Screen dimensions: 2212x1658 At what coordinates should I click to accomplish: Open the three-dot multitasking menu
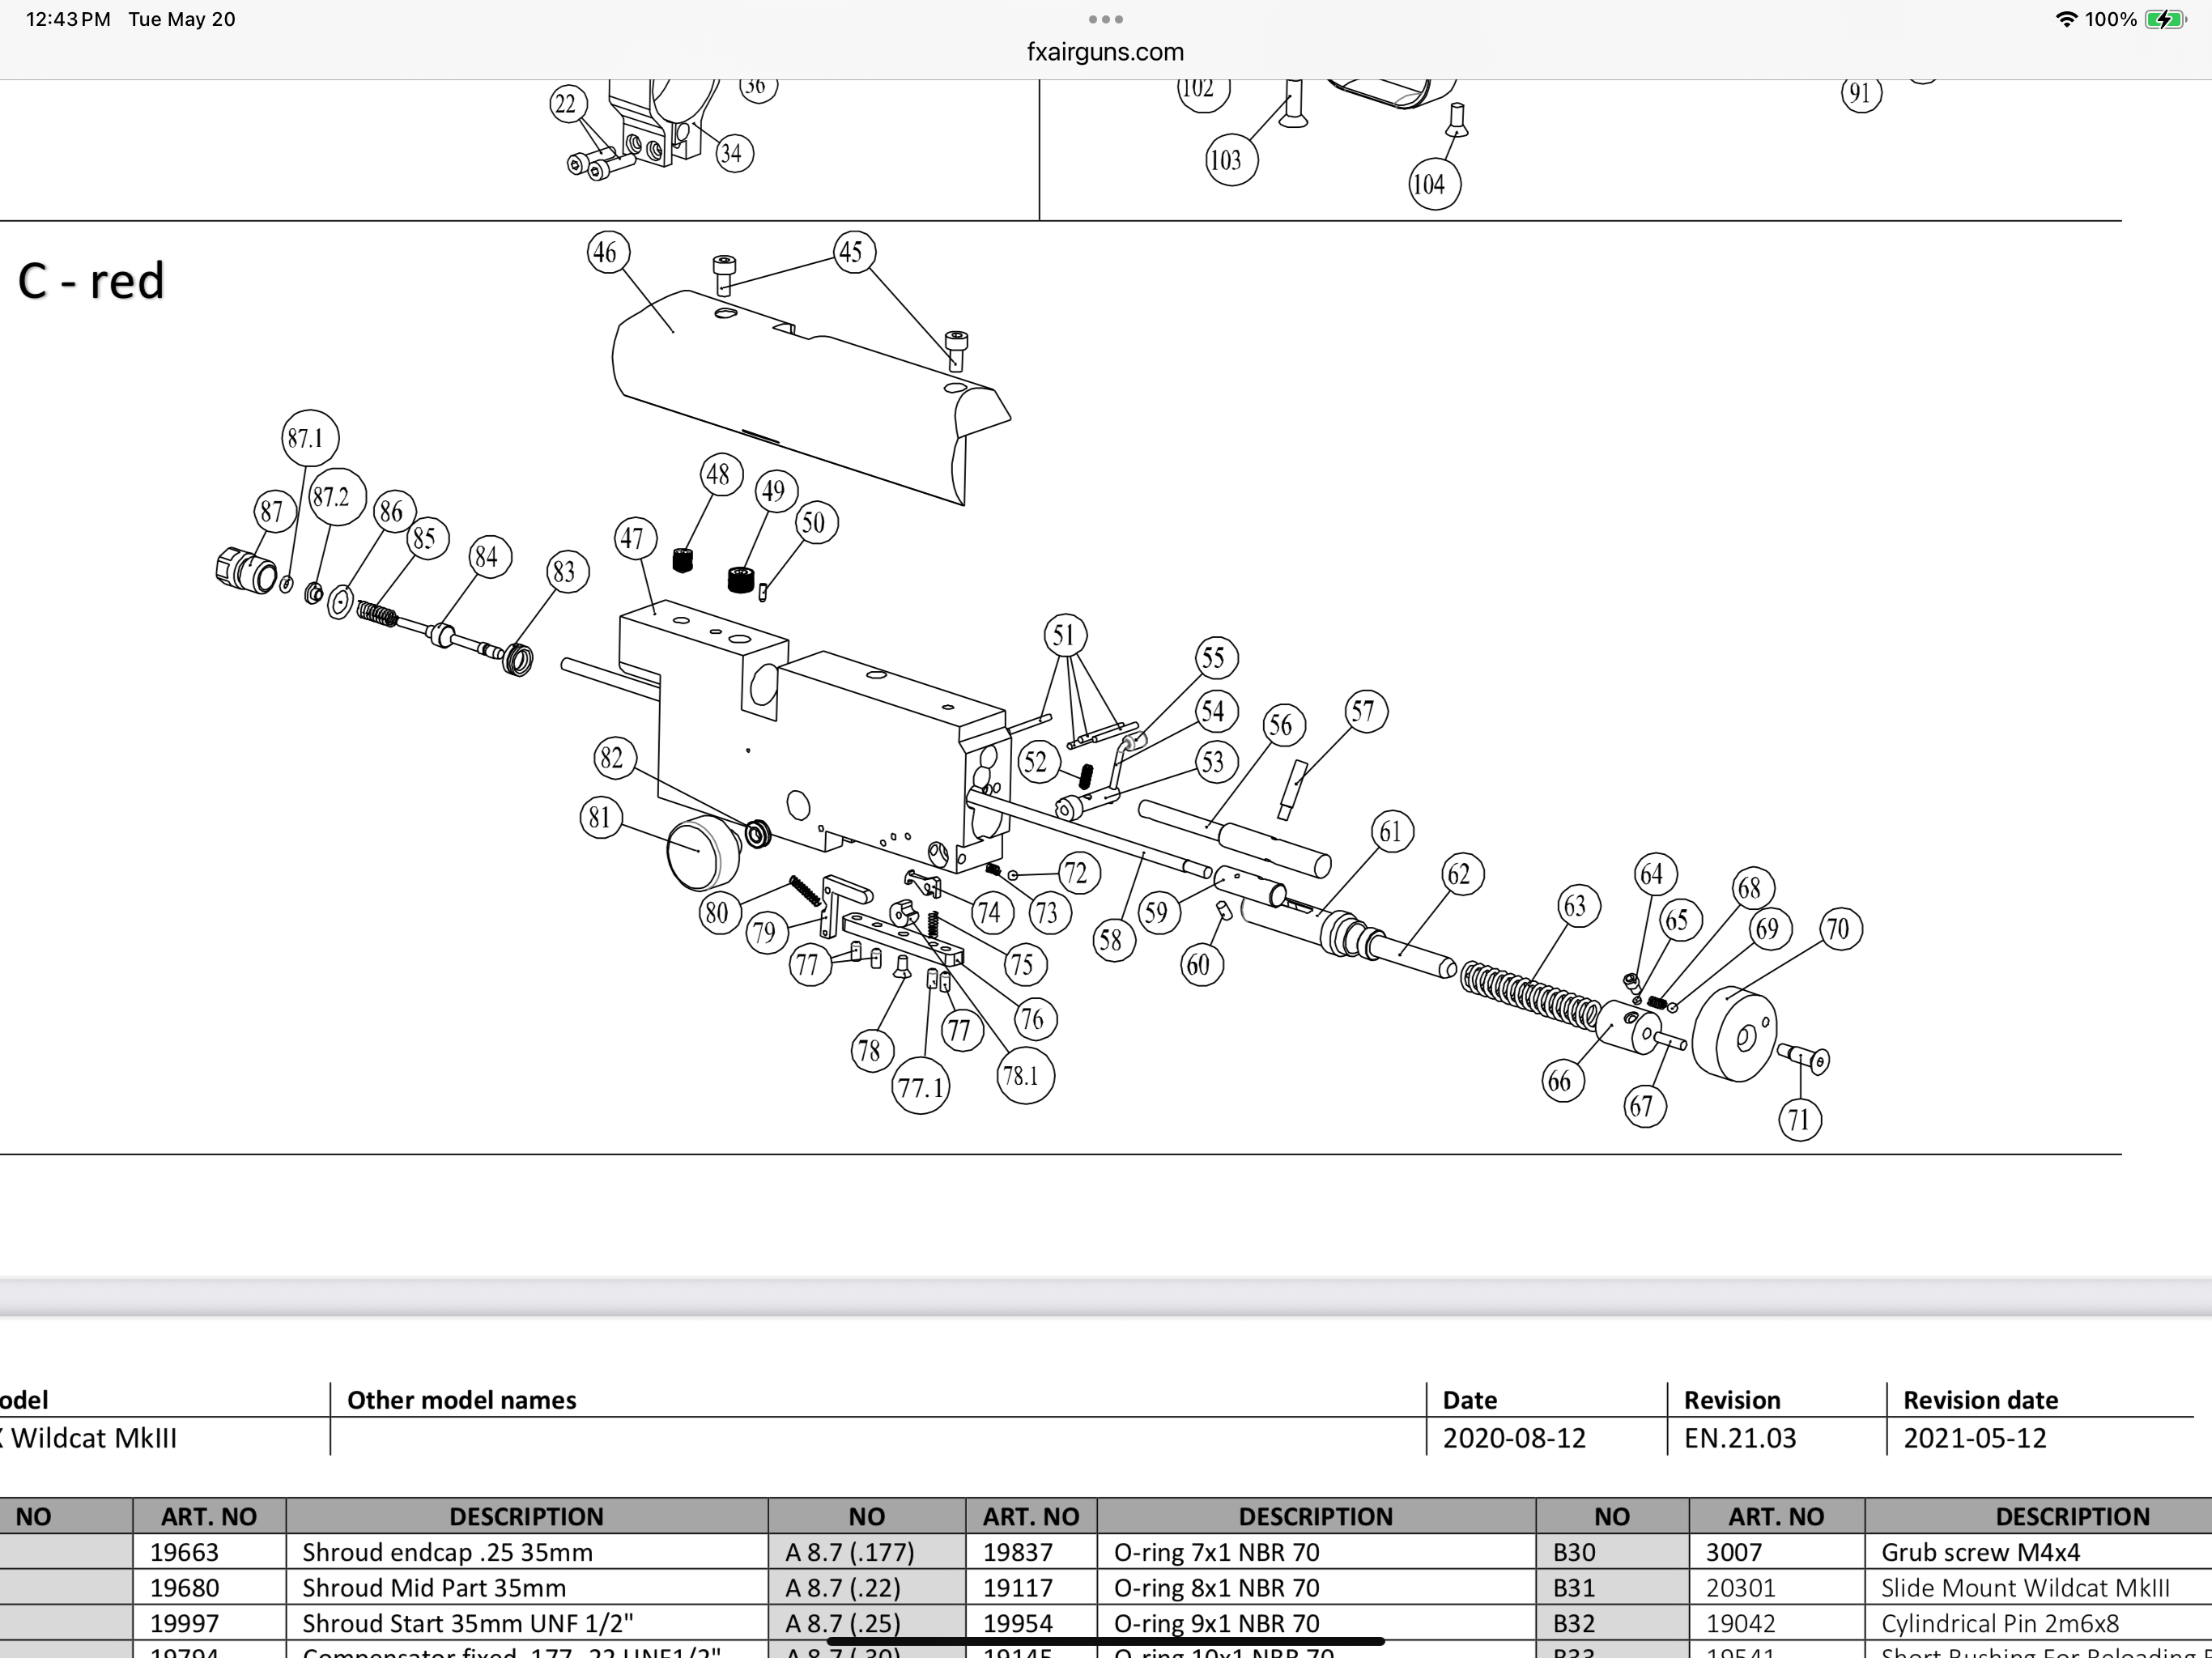click(x=1105, y=19)
